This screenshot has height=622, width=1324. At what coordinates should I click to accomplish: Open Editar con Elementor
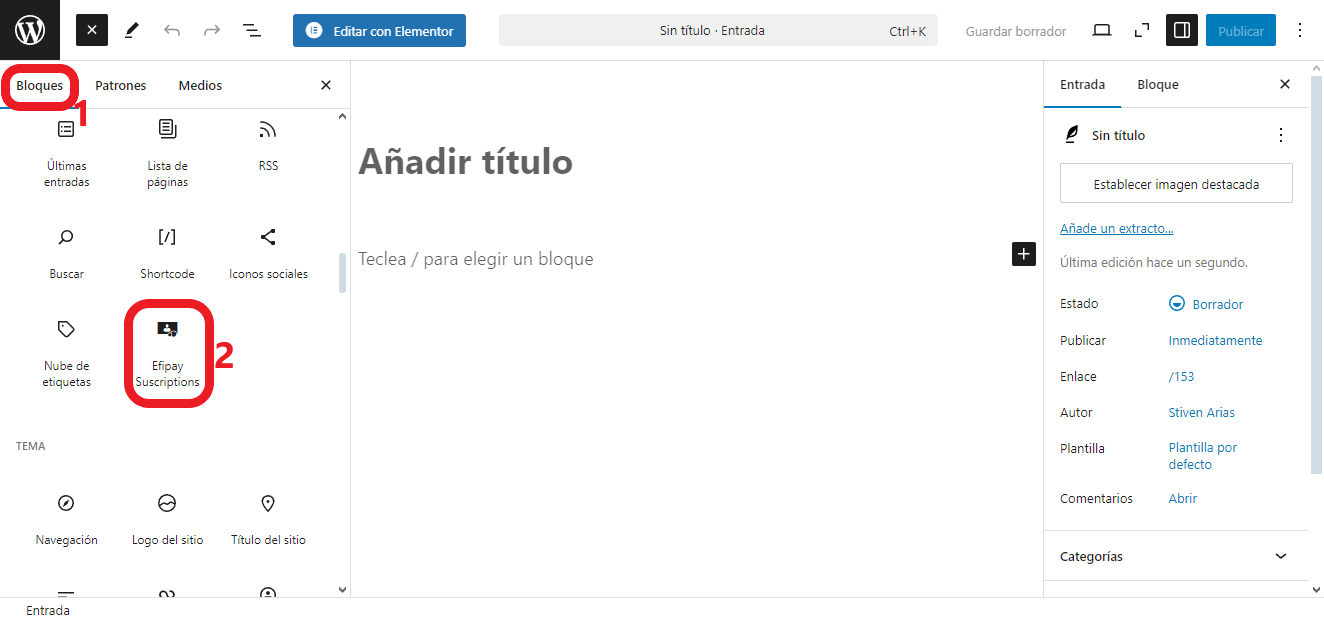pos(379,30)
